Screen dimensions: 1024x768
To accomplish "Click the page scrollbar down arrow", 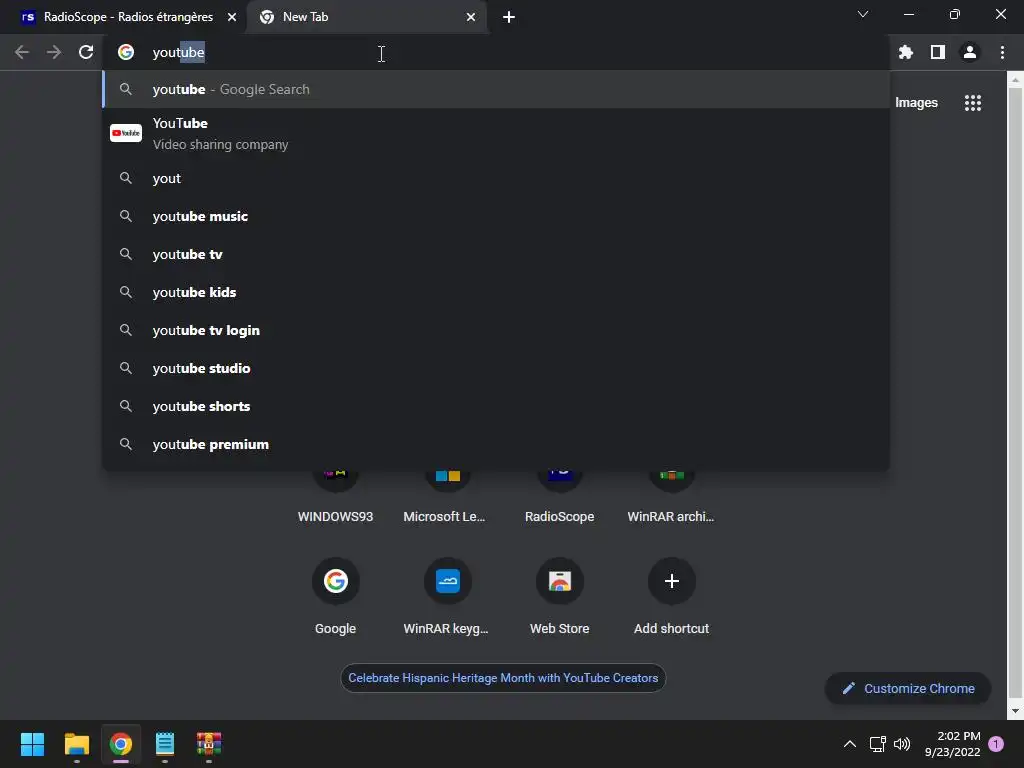I will click(x=1015, y=711).
